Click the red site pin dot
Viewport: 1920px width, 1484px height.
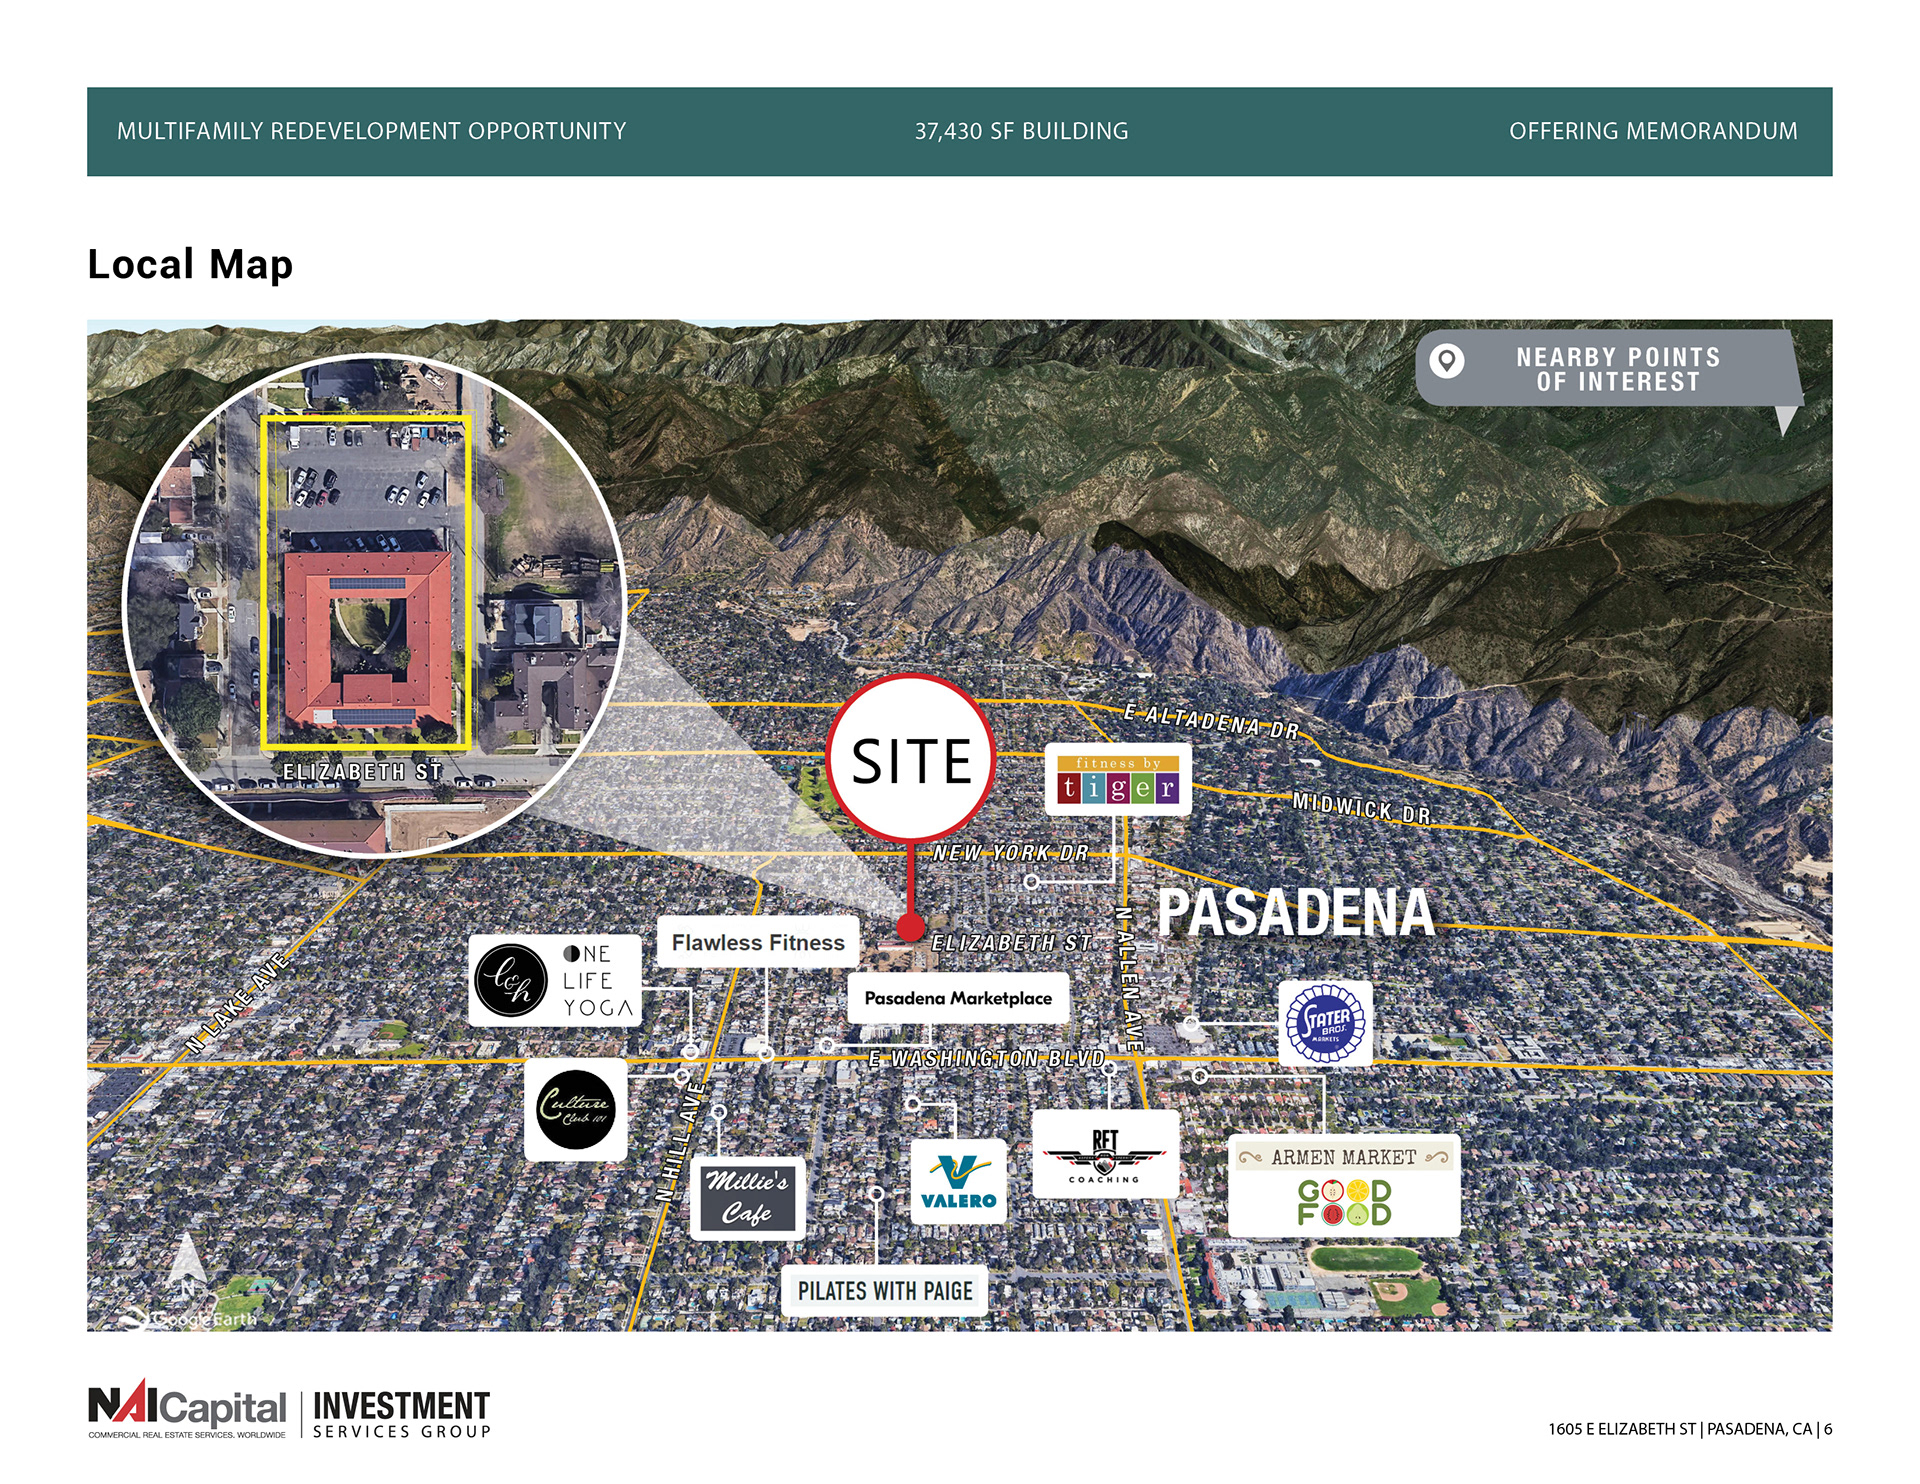(x=910, y=927)
